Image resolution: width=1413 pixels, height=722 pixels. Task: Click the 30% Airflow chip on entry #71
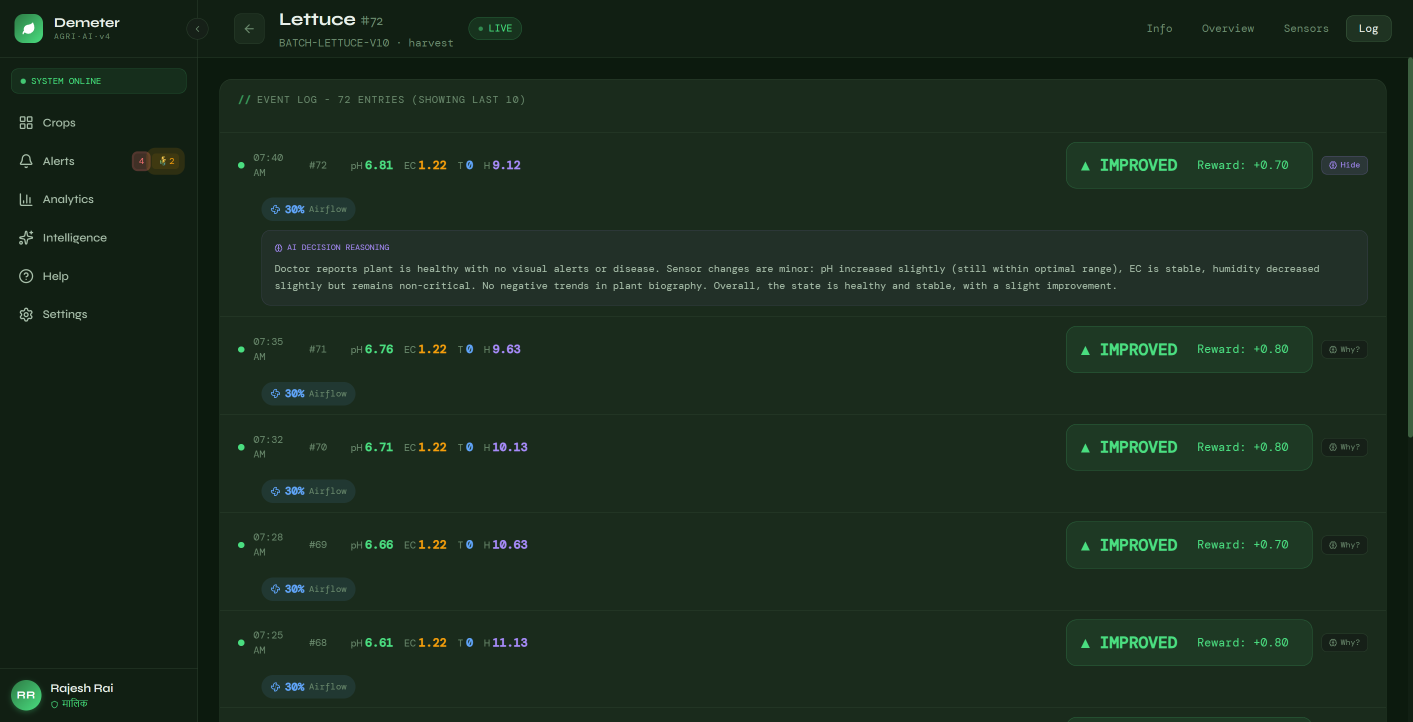pos(308,394)
